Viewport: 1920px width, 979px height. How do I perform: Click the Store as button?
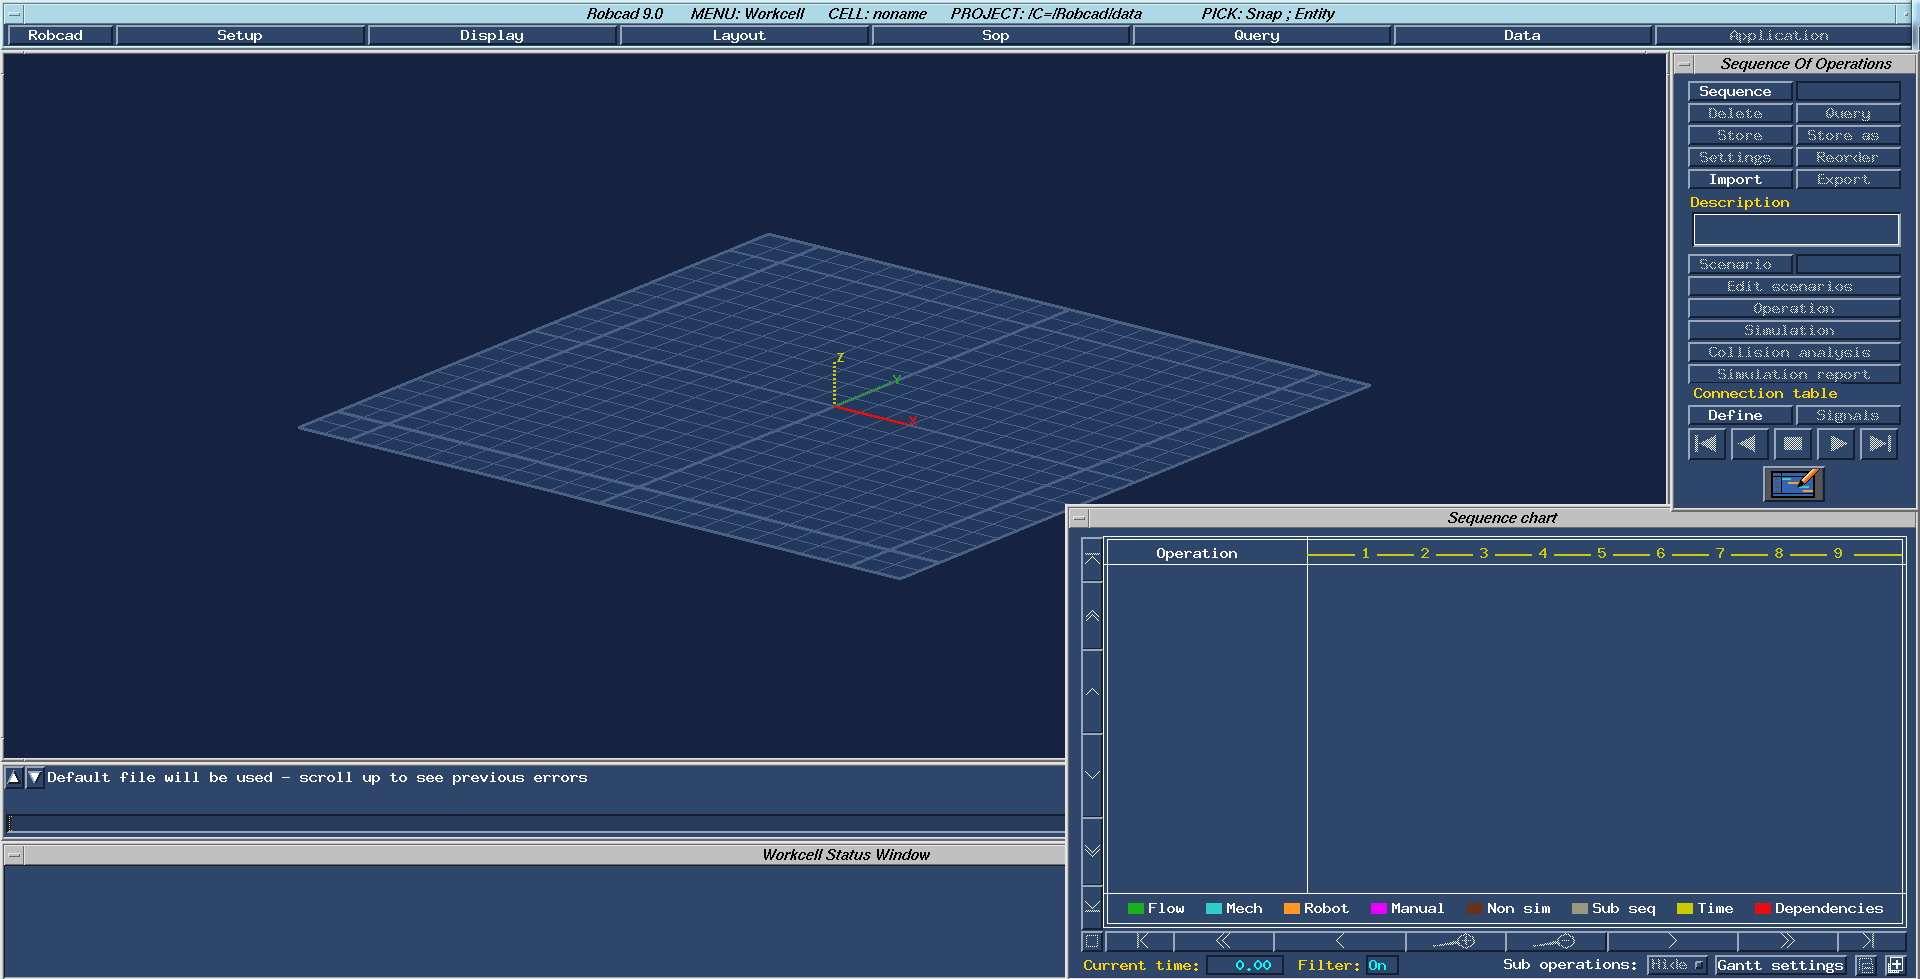[1848, 136]
